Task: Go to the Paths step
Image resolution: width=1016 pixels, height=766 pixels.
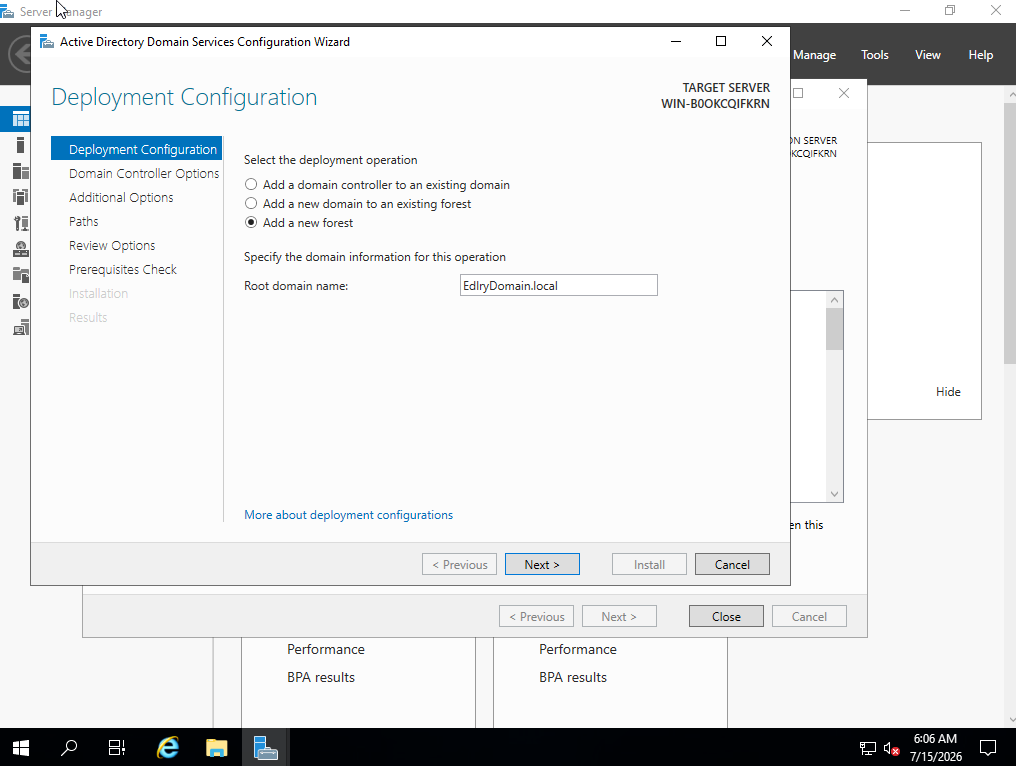Action: 84,222
